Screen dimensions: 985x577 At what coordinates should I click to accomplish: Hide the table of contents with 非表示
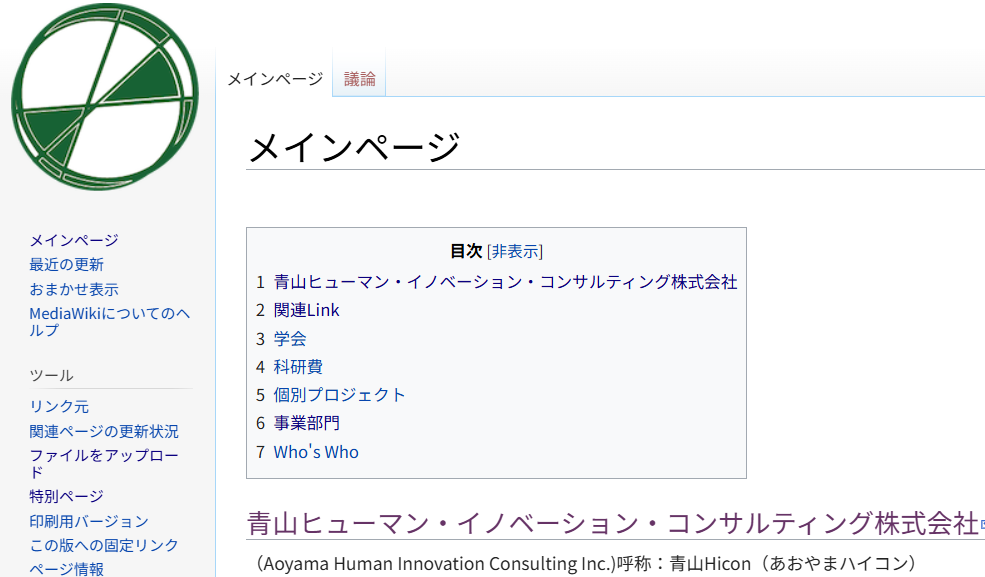[515, 251]
